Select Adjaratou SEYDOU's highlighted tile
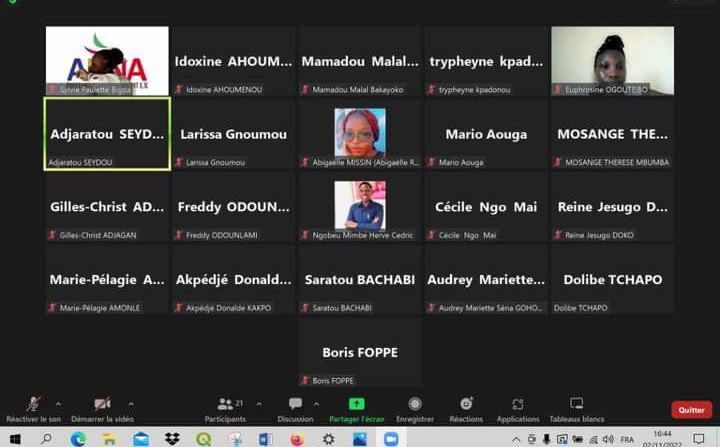This screenshot has height=447, width=720. pos(107,134)
